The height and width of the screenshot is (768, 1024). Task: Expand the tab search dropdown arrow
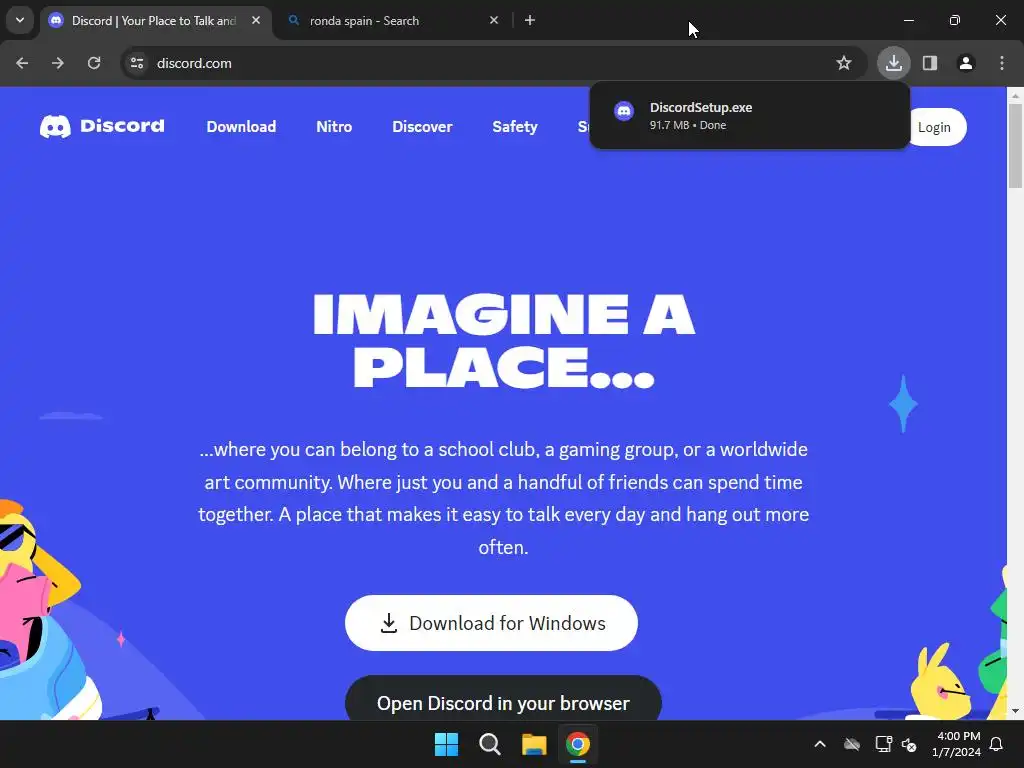pos(20,20)
